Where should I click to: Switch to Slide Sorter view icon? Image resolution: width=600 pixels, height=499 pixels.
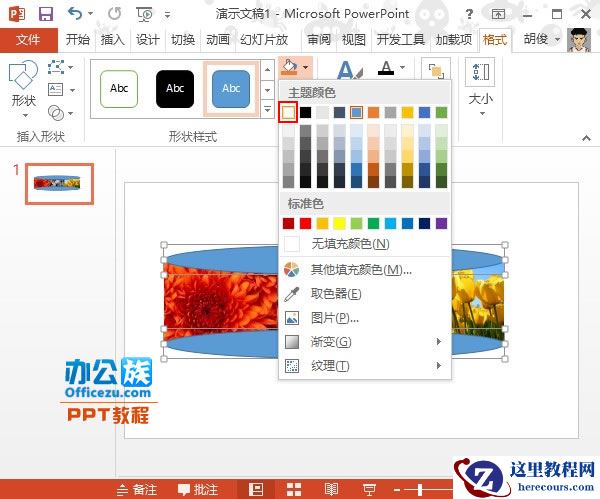294,489
